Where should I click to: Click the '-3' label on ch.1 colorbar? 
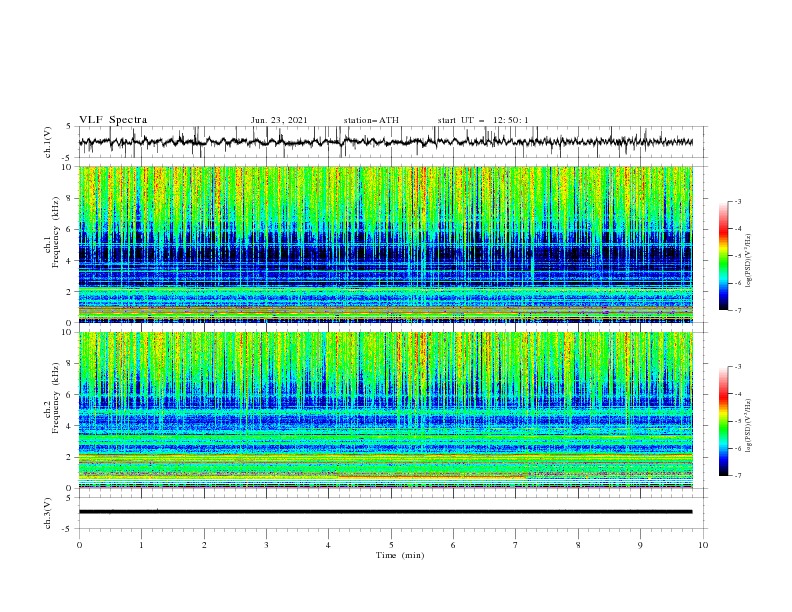pos(737,201)
